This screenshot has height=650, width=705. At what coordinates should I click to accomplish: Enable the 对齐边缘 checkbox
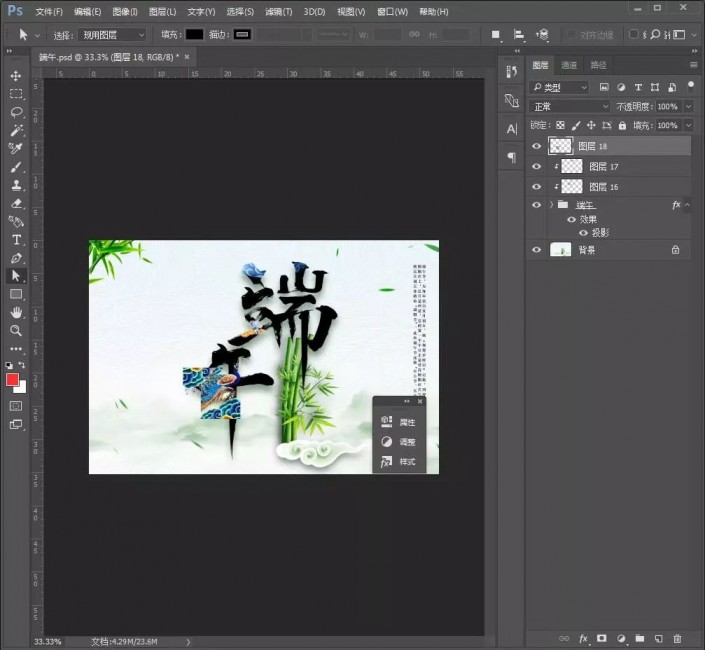pos(571,35)
